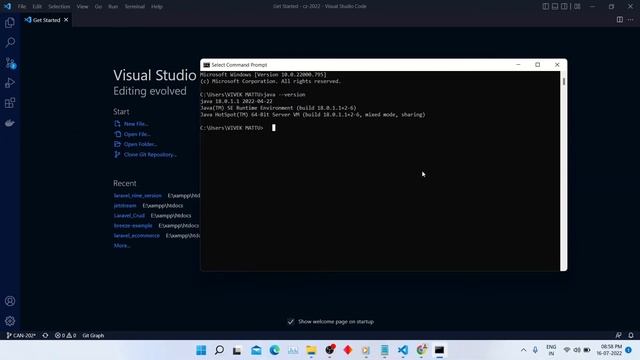Expand the system tray hidden icons chevron

523,350
